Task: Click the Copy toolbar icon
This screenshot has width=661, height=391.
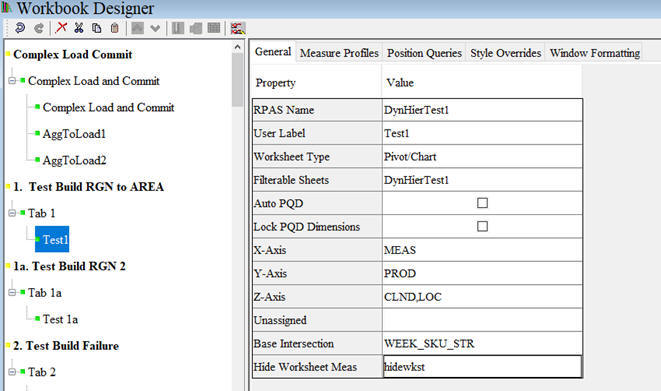Action: [97, 28]
